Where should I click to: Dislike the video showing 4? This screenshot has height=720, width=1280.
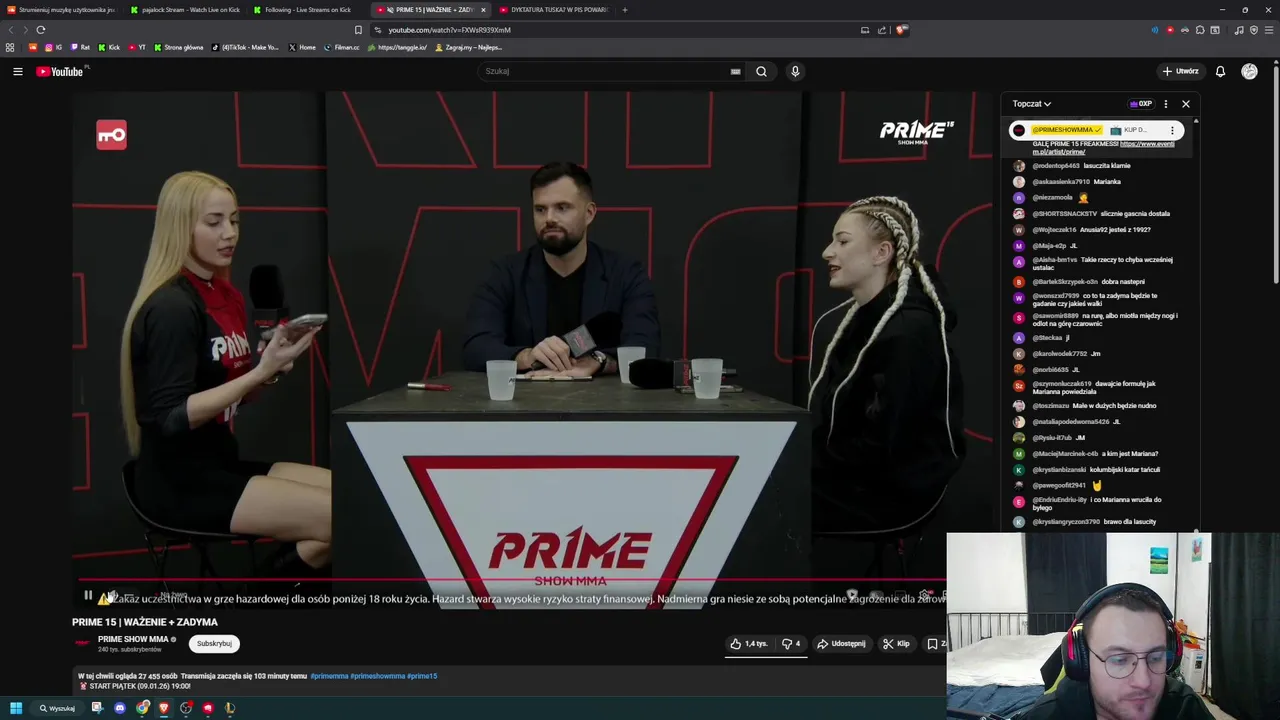pyautogui.click(x=791, y=644)
